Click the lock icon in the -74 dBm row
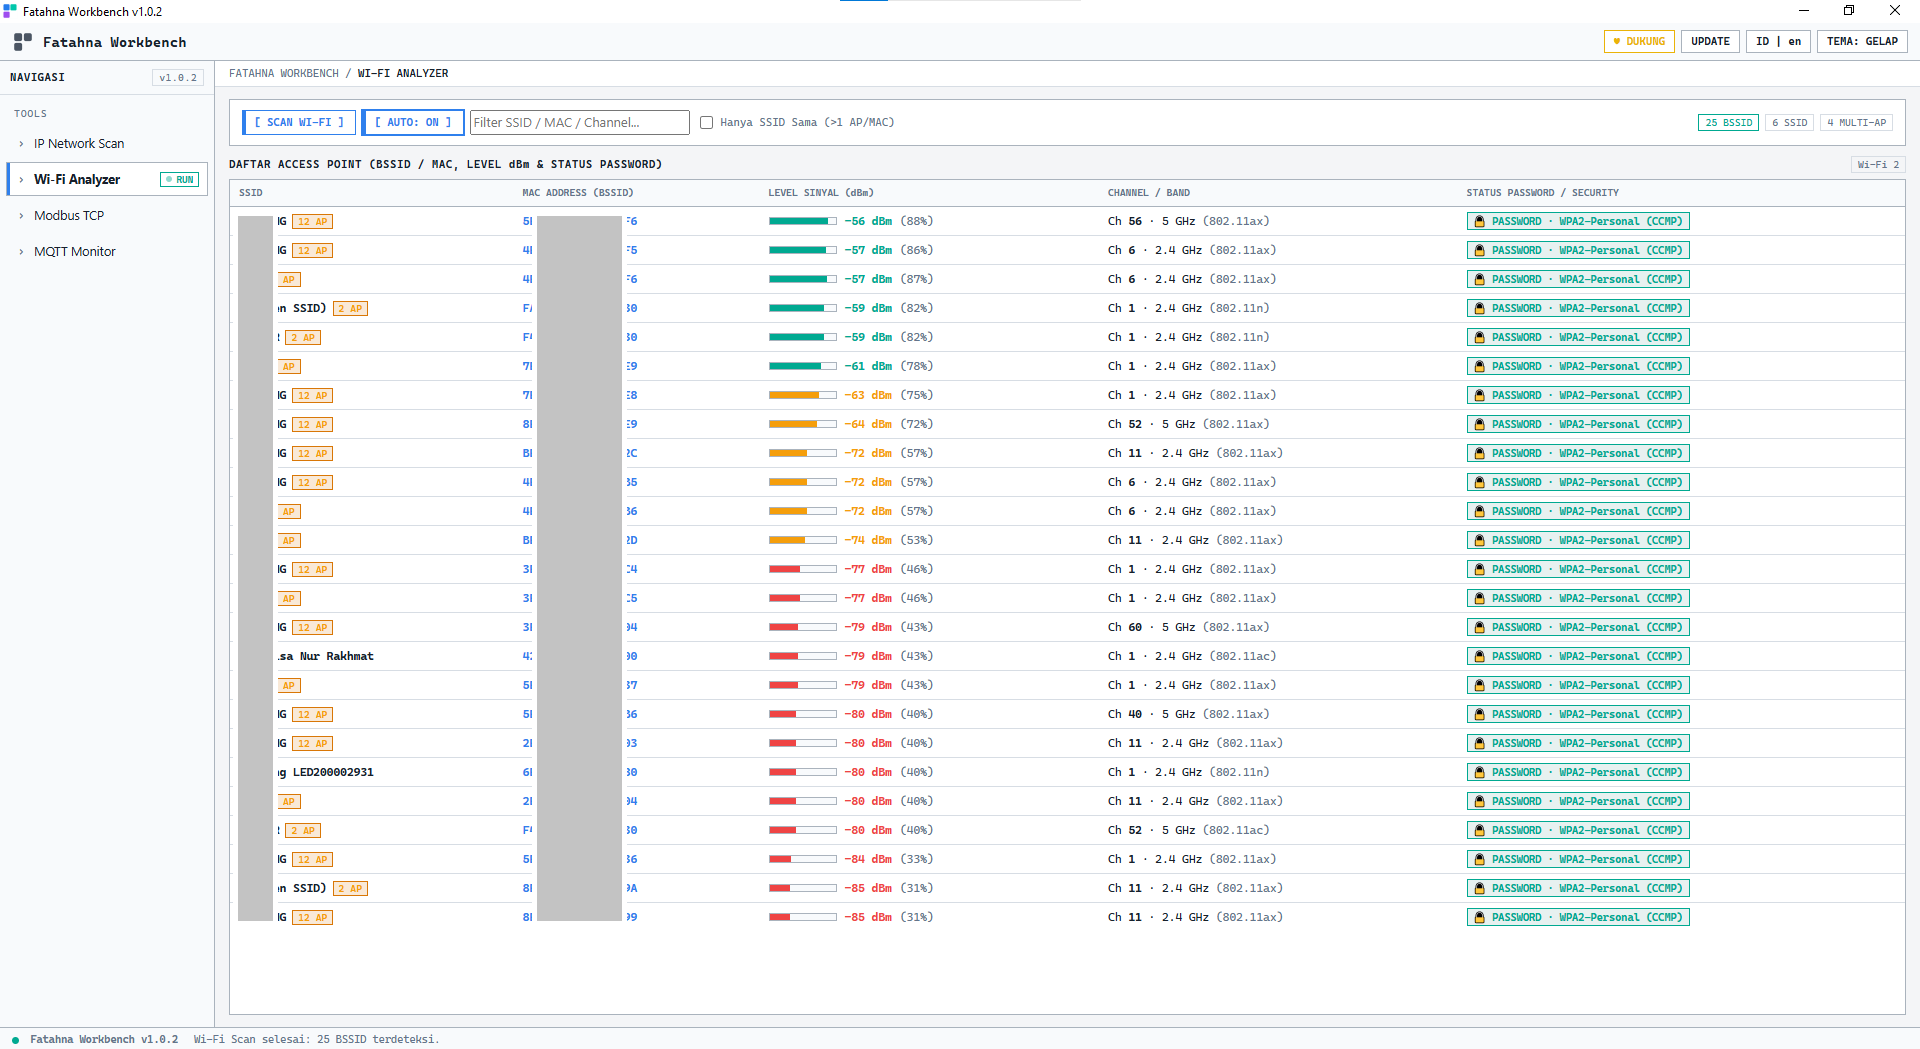 pos(1480,541)
